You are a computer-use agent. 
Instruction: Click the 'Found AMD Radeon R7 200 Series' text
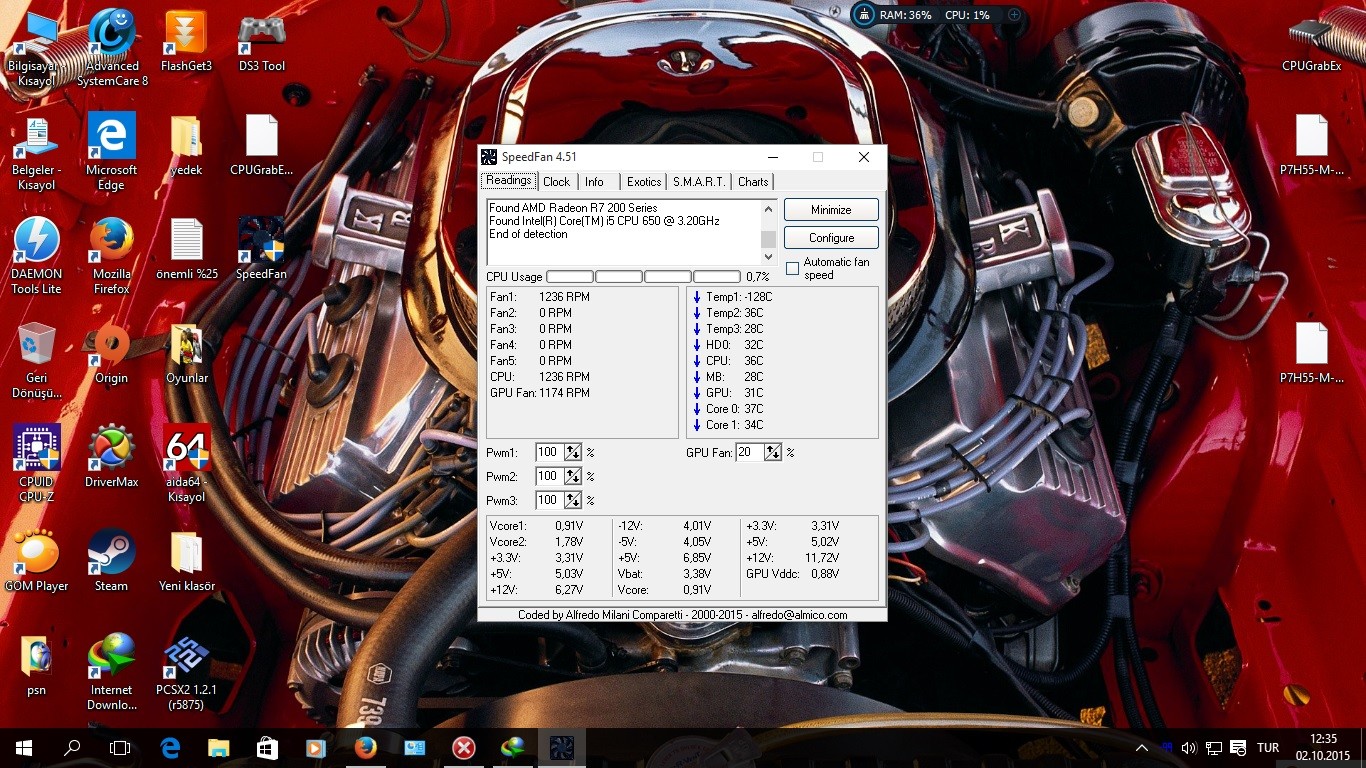click(573, 208)
